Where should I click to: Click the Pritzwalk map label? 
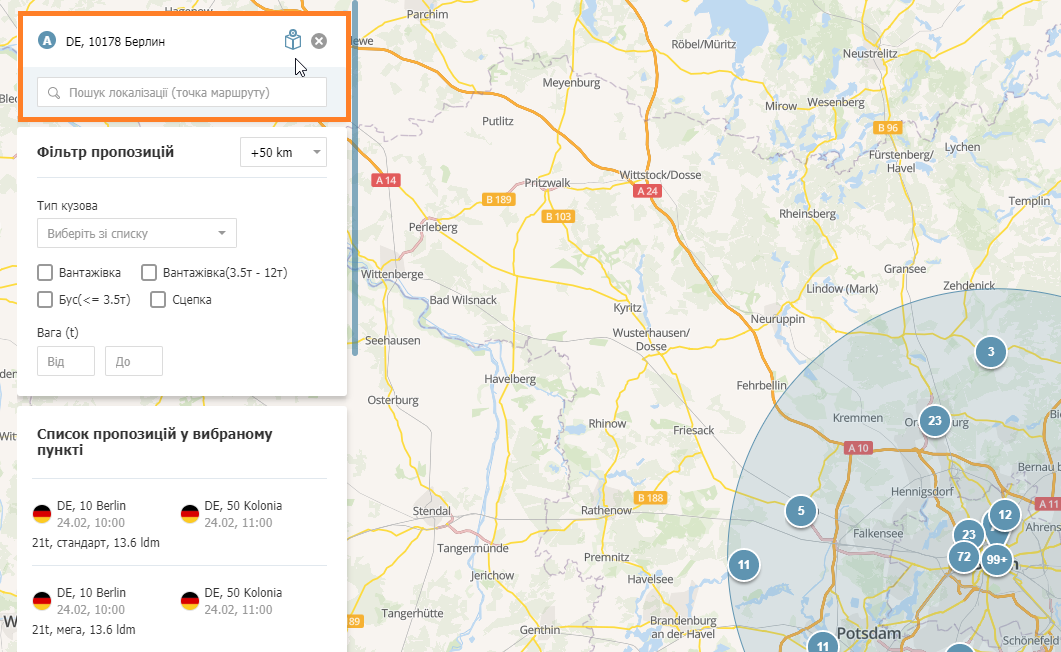(547, 183)
